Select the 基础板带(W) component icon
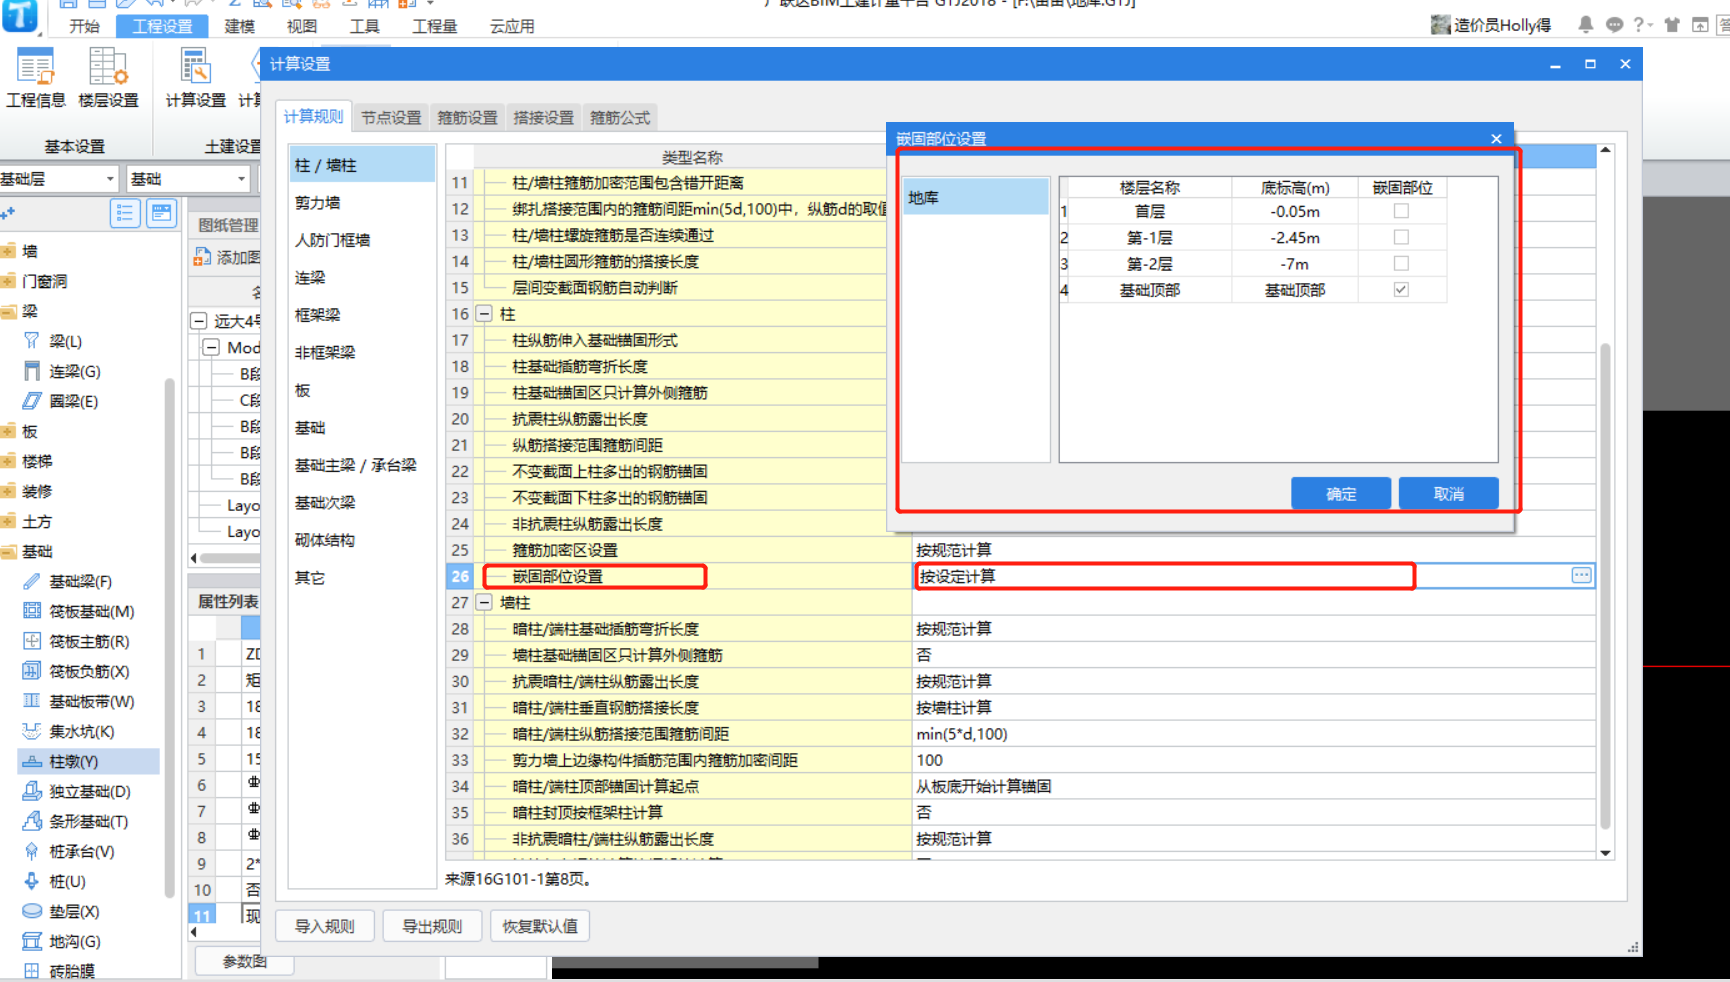1730x982 pixels. [x=32, y=701]
